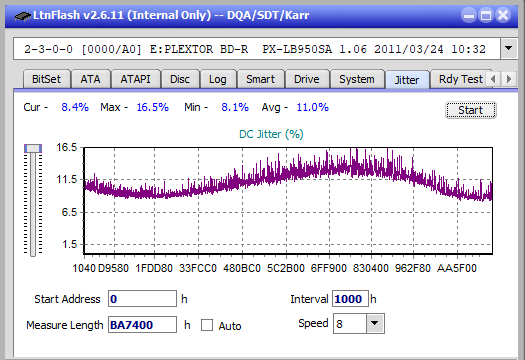Click the Min jitter value 8.1%
Screen dimensions: 525x360
coord(235,107)
